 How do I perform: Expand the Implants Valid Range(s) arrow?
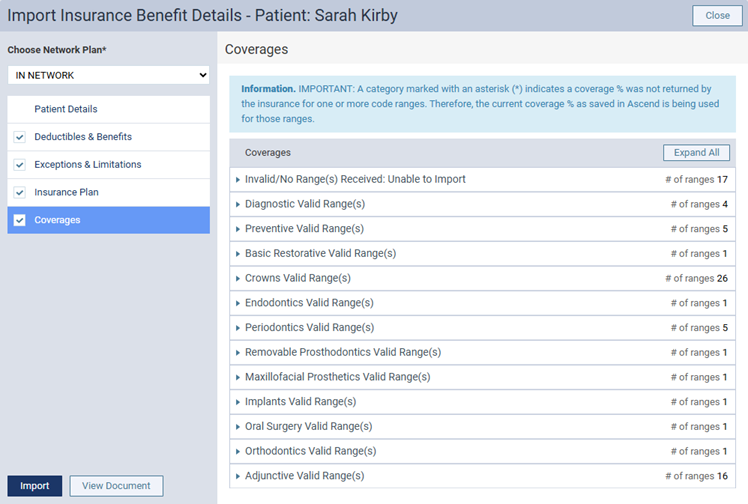237,402
